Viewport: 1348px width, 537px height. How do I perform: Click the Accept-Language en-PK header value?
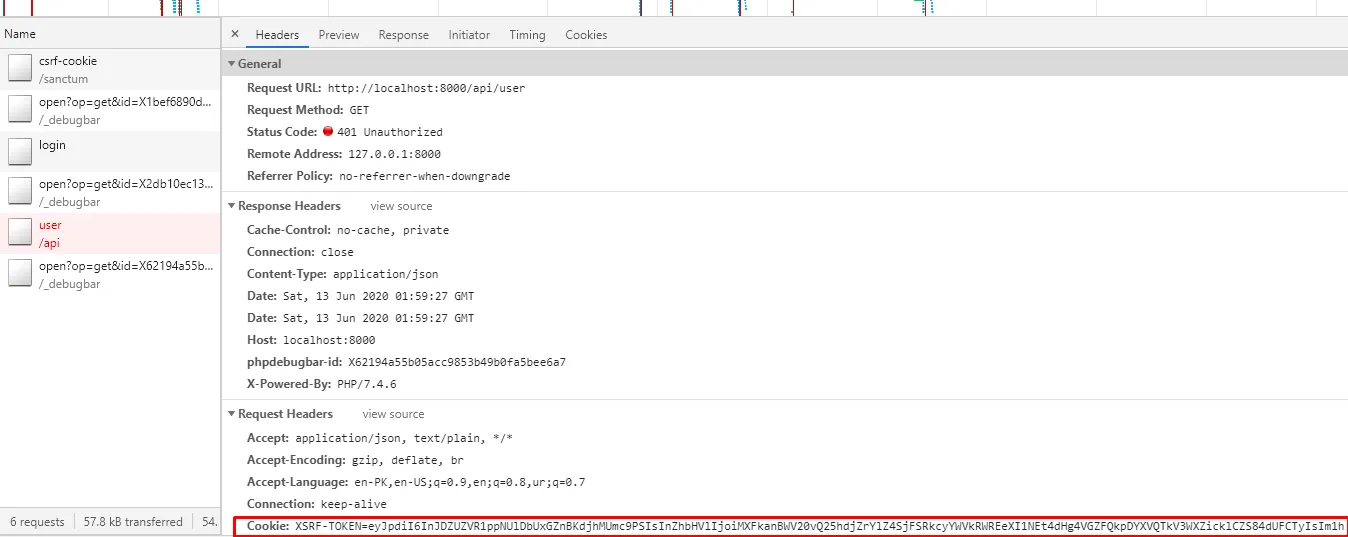click(x=469, y=482)
